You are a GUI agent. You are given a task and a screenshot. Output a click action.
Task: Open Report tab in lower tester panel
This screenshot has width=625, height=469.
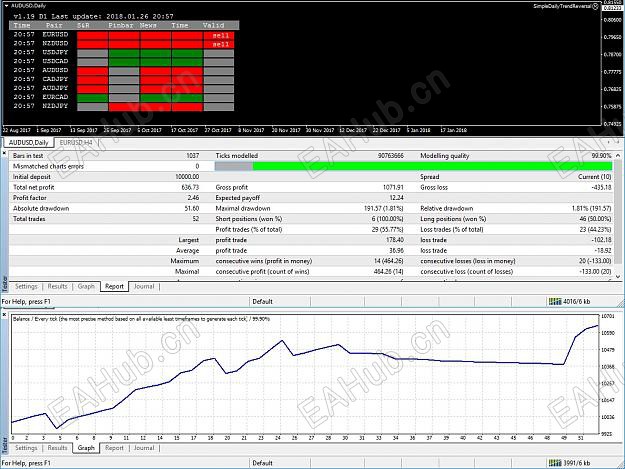coord(114,448)
